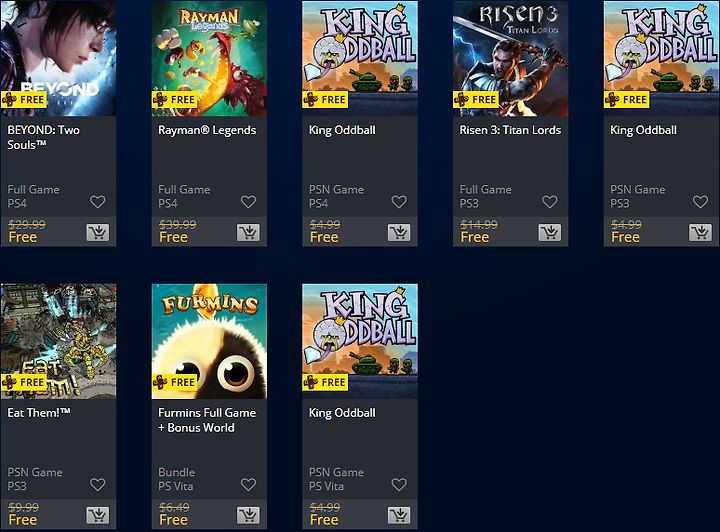
Task: Toggle wishlist heart for Rayman Legends
Action: point(248,202)
